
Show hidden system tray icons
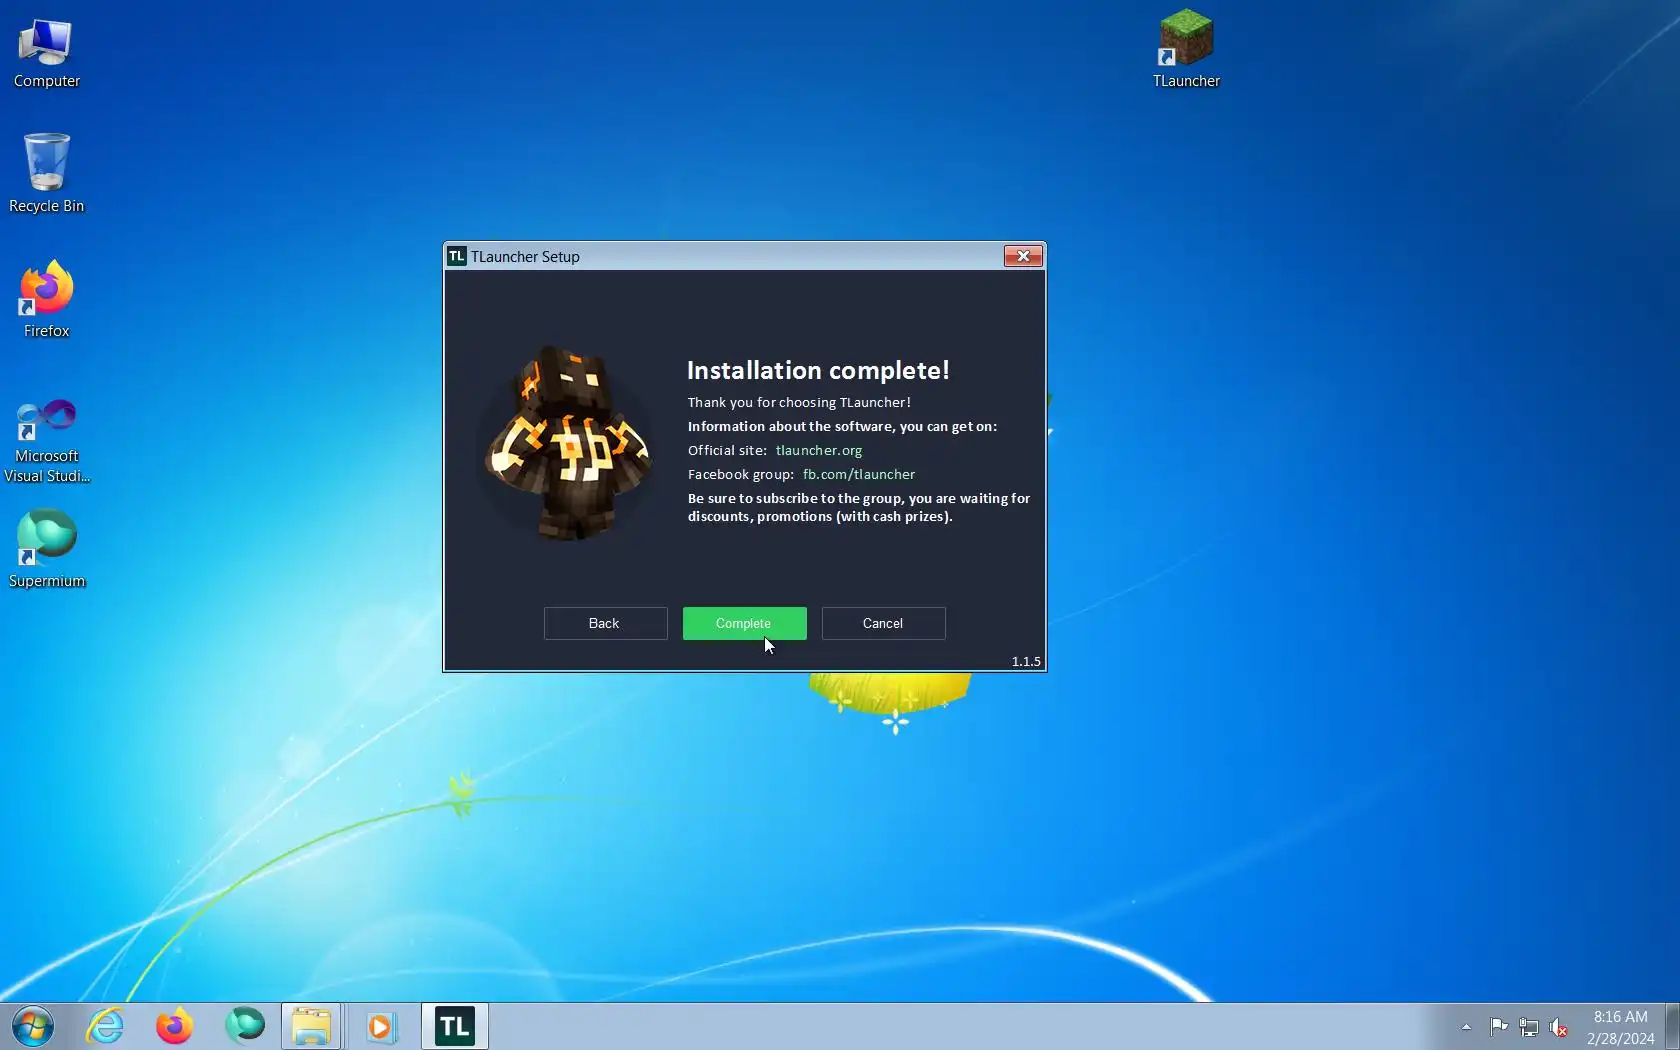pos(1466,1027)
